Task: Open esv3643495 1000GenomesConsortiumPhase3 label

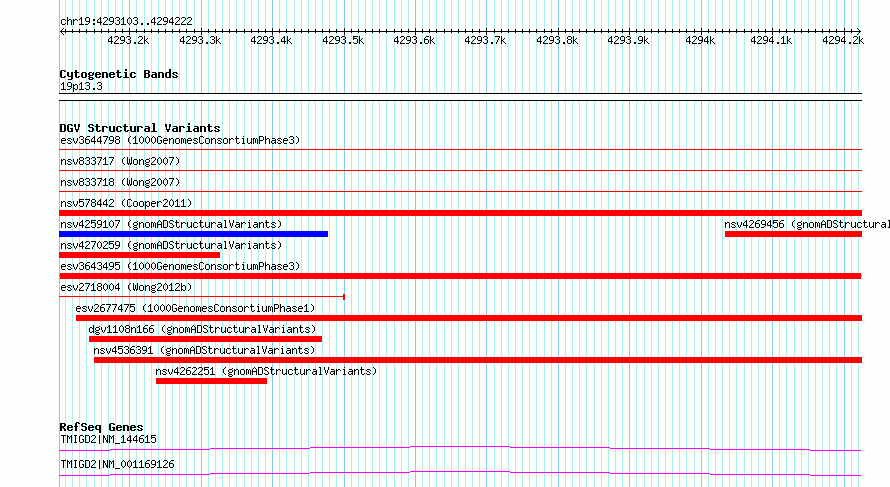Action: tap(180, 266)
